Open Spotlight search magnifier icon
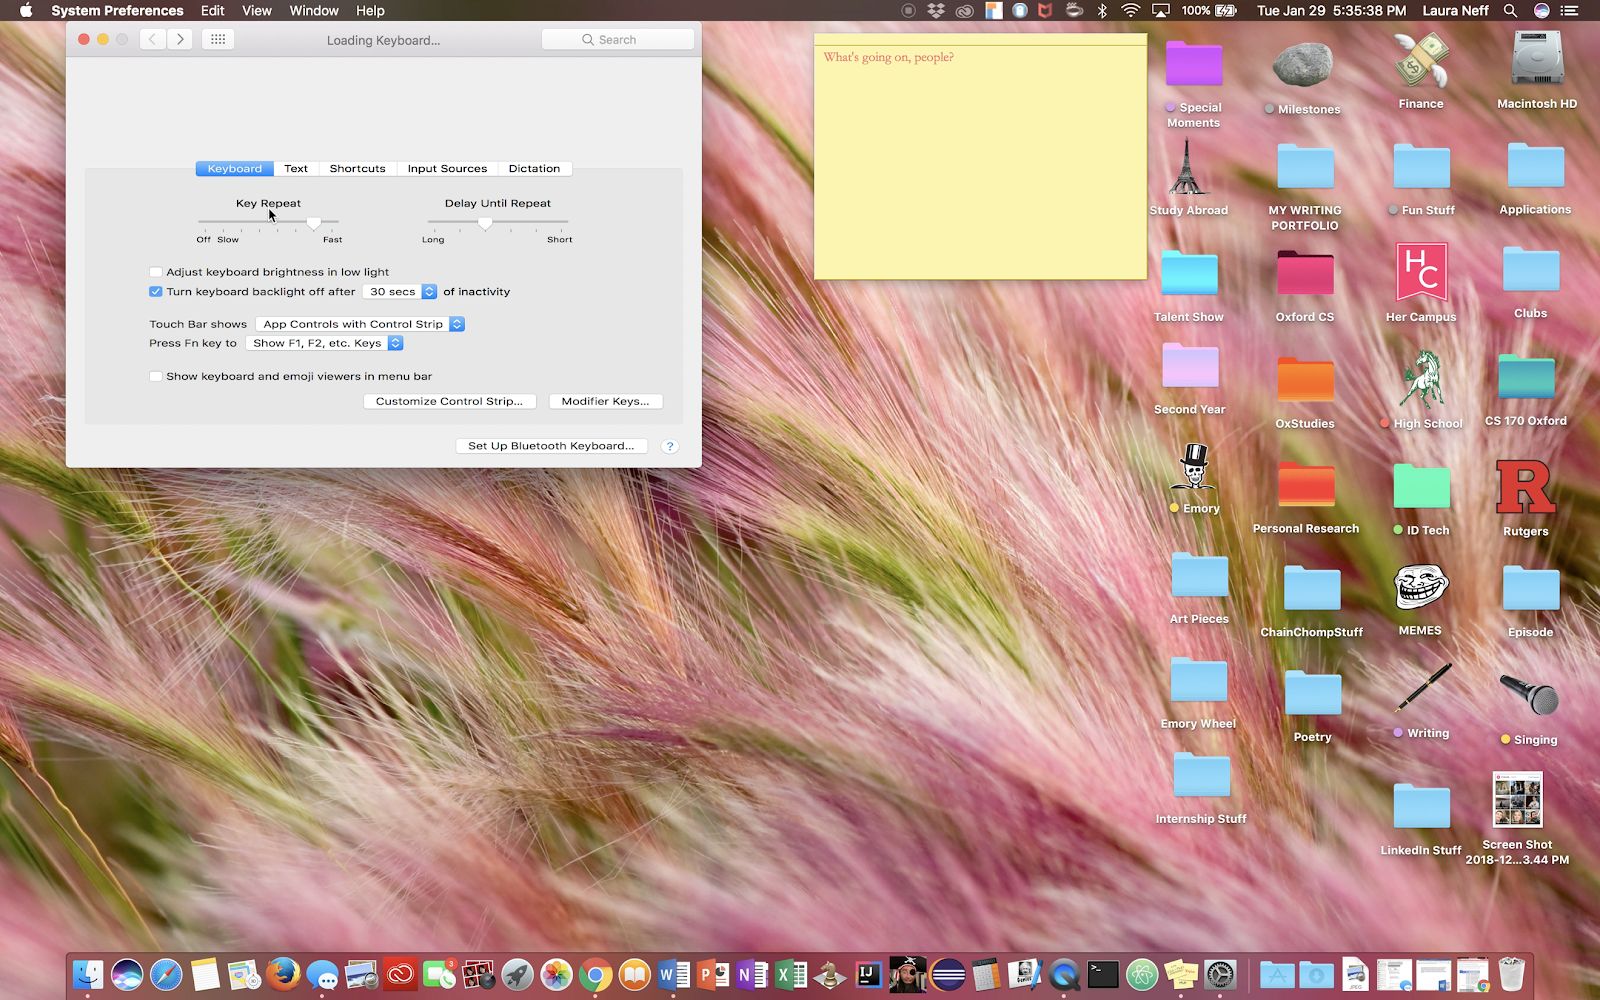 coord(1510,11)
